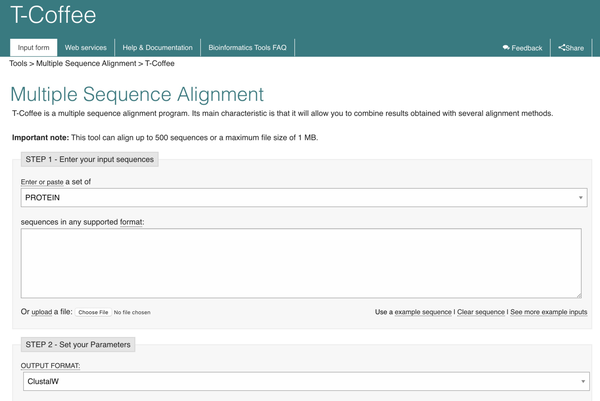This screenshot has height=401, width=600.
Task: Click the Feedback speech bubble icon
Action: point(506,48)
